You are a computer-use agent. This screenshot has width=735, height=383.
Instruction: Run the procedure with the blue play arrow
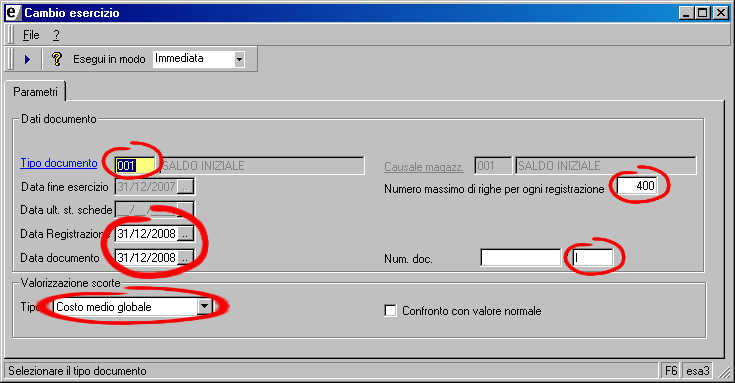[x=27, y=59]
